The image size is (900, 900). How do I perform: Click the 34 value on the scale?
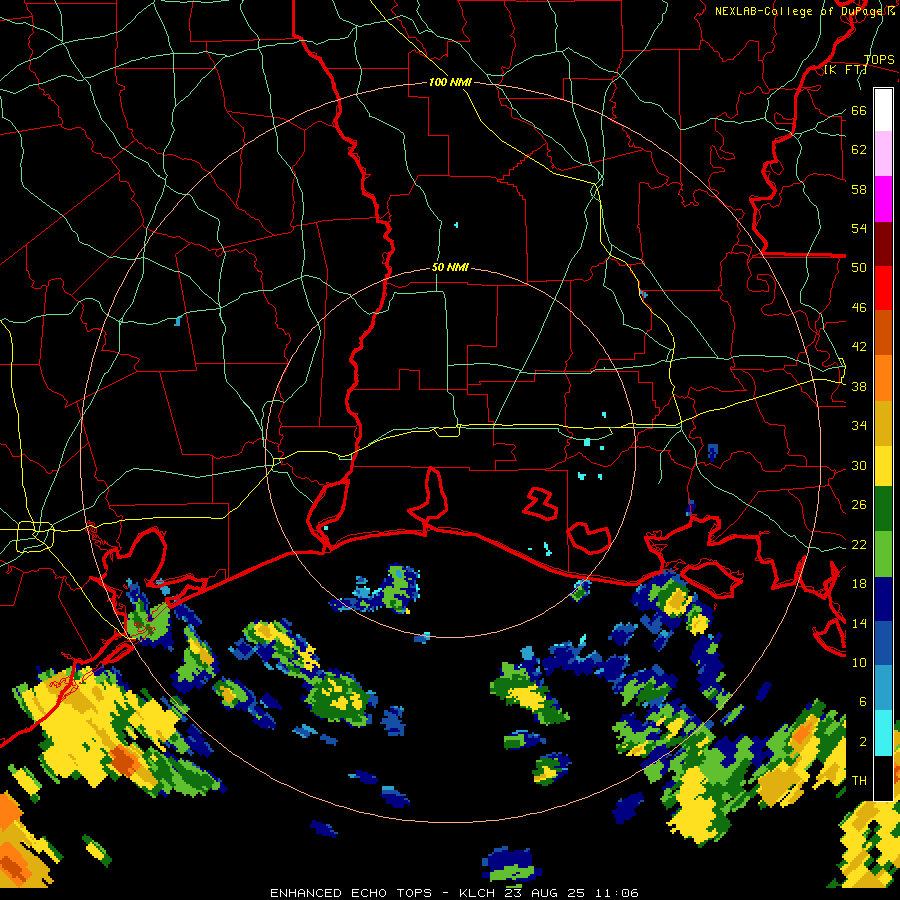(x=859, y=426)
